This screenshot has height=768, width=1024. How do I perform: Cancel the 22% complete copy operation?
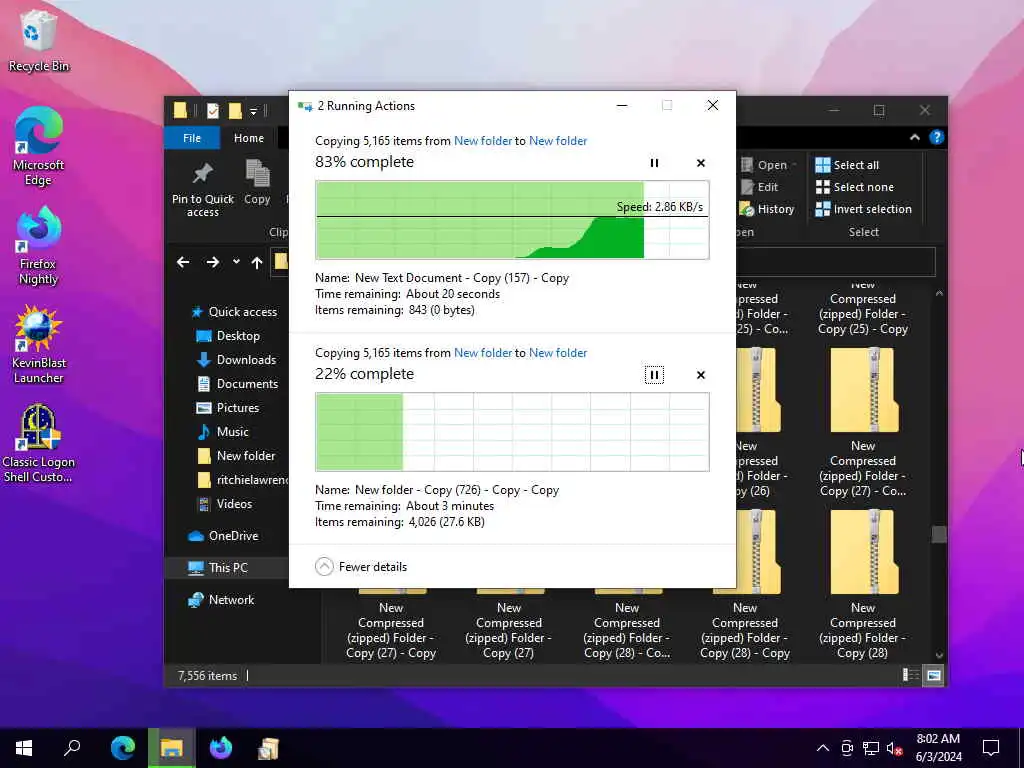[x=701, y=375]
